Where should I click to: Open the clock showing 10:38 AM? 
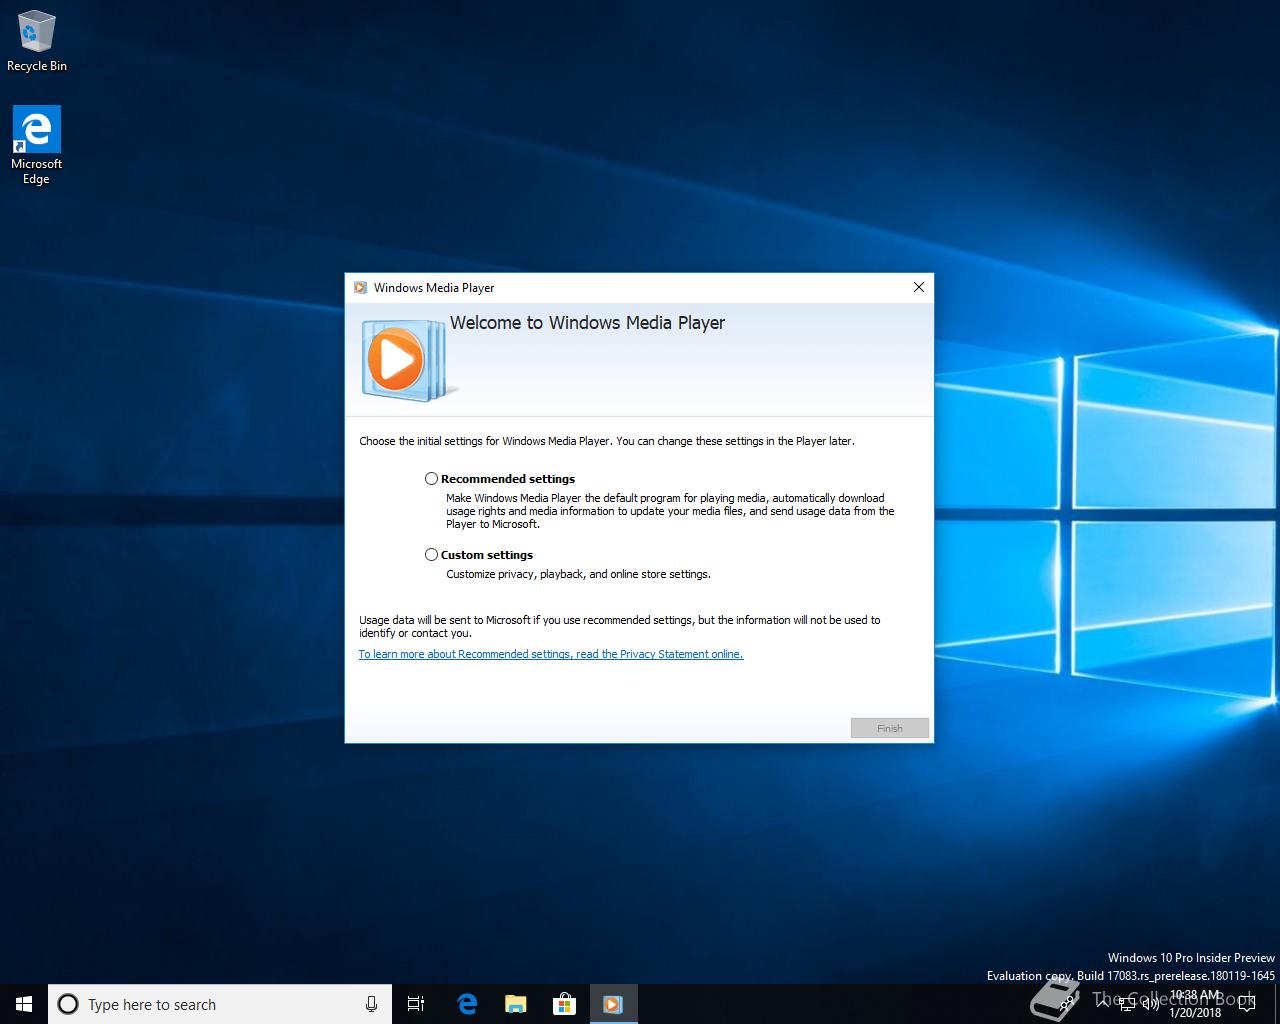coord(1195,1004)
